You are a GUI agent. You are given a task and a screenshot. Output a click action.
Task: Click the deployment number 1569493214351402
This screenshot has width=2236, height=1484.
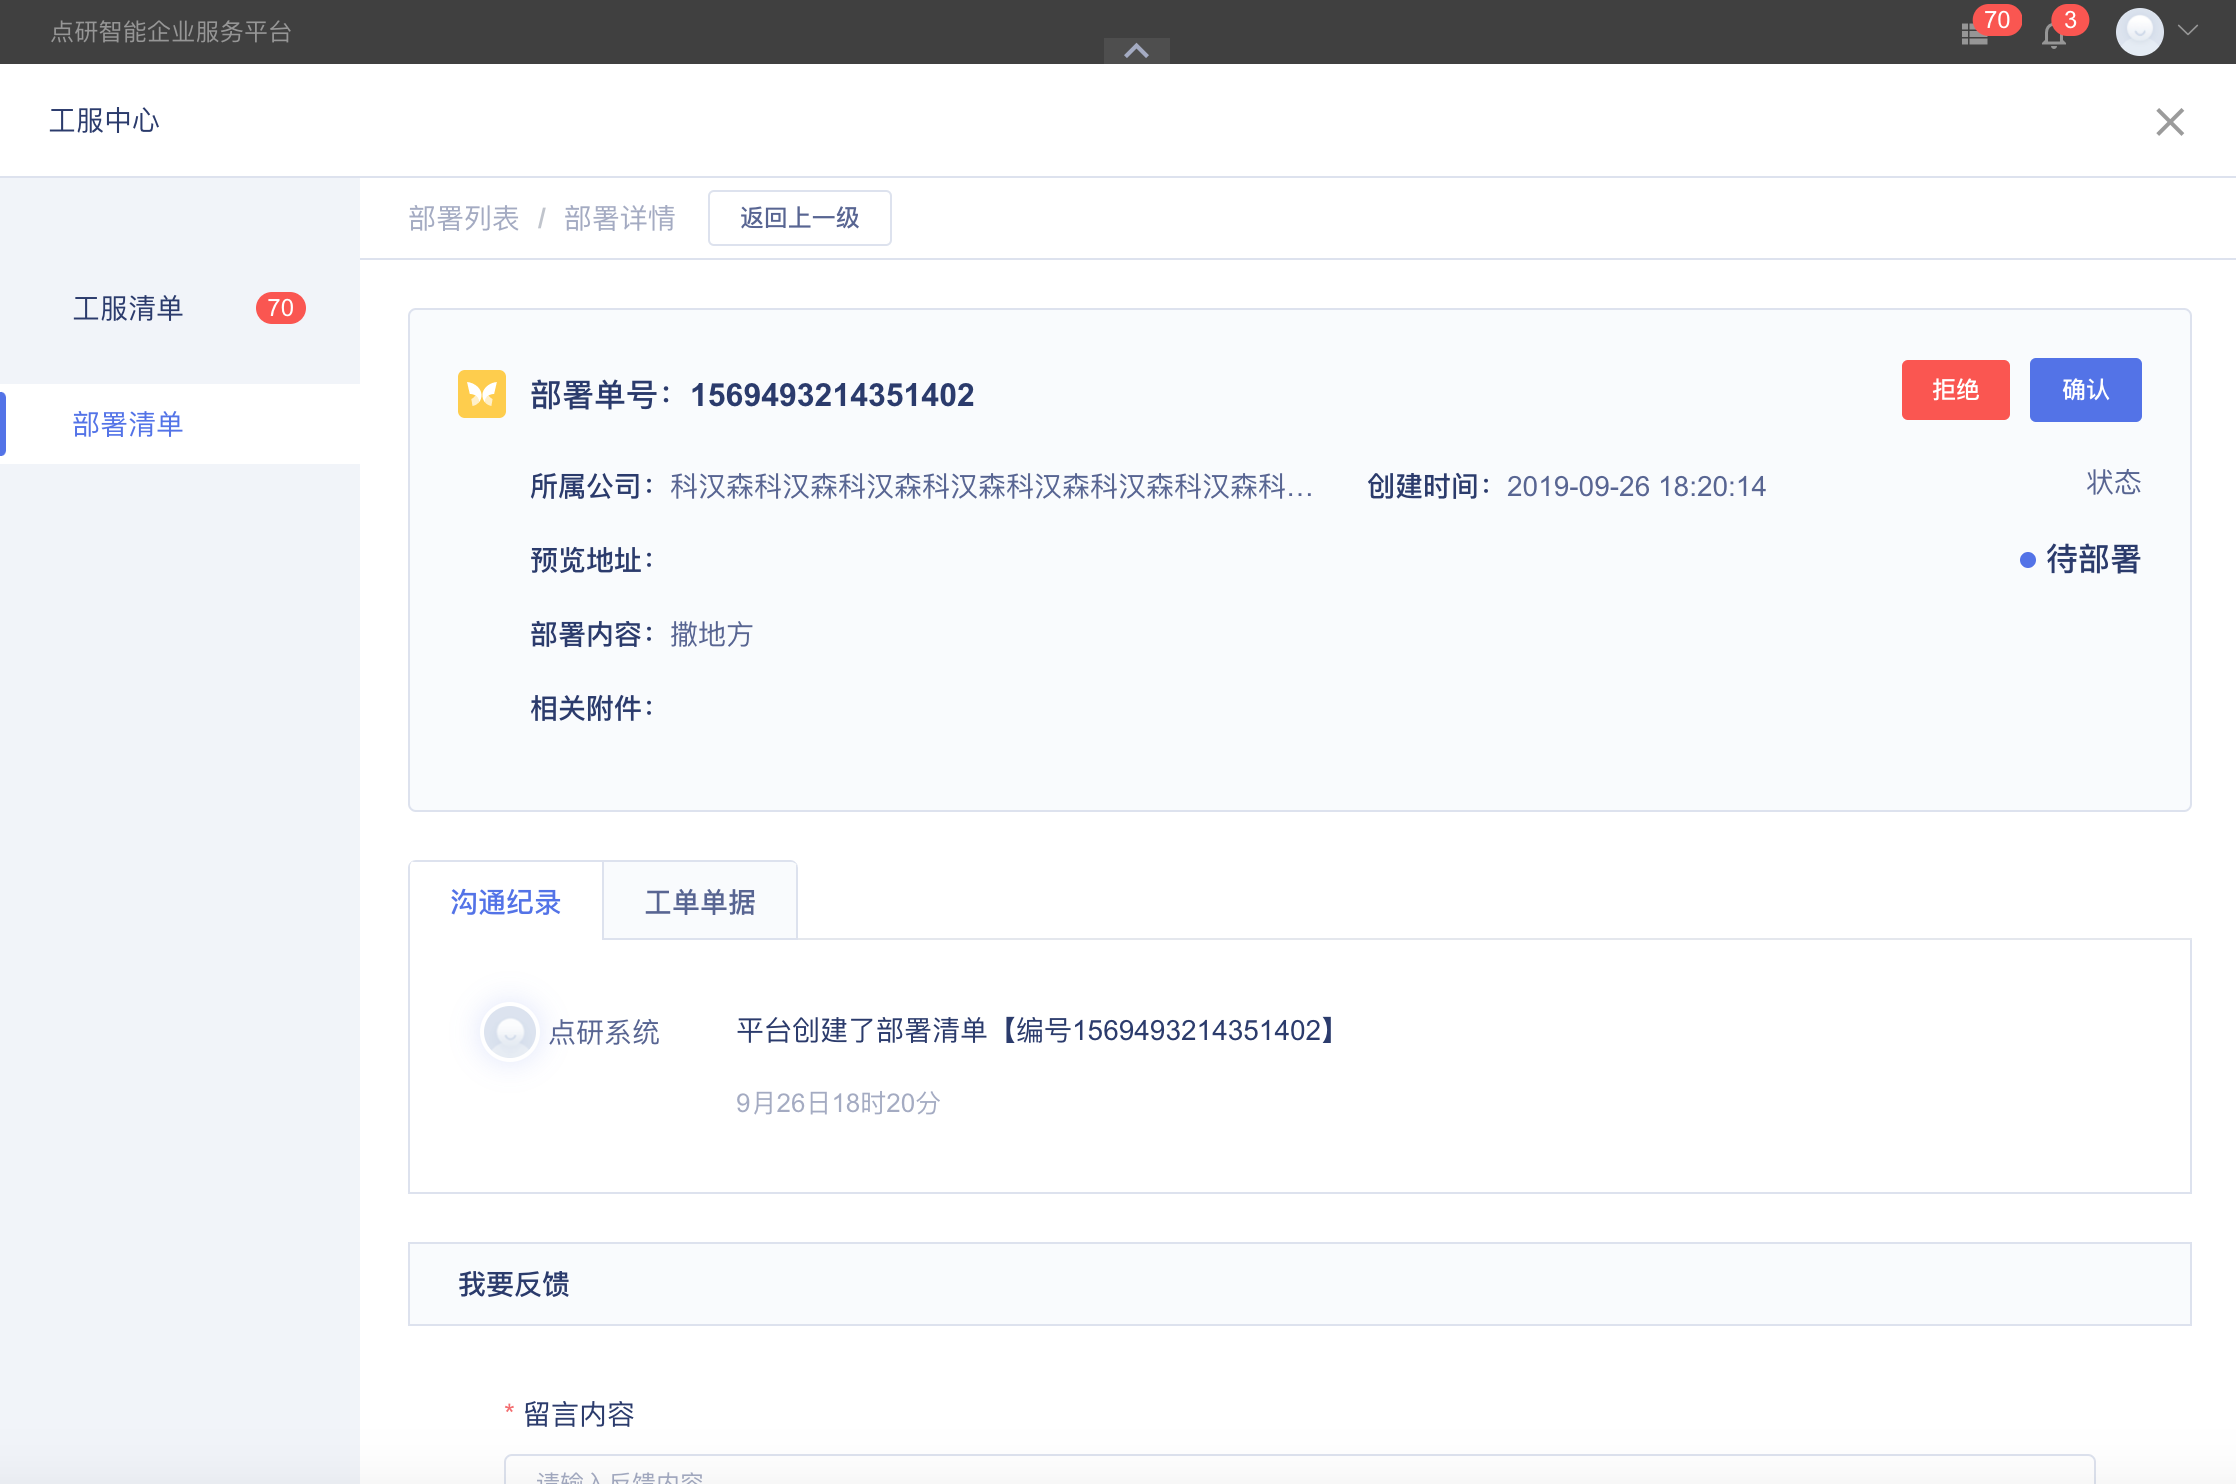point(832,395)
